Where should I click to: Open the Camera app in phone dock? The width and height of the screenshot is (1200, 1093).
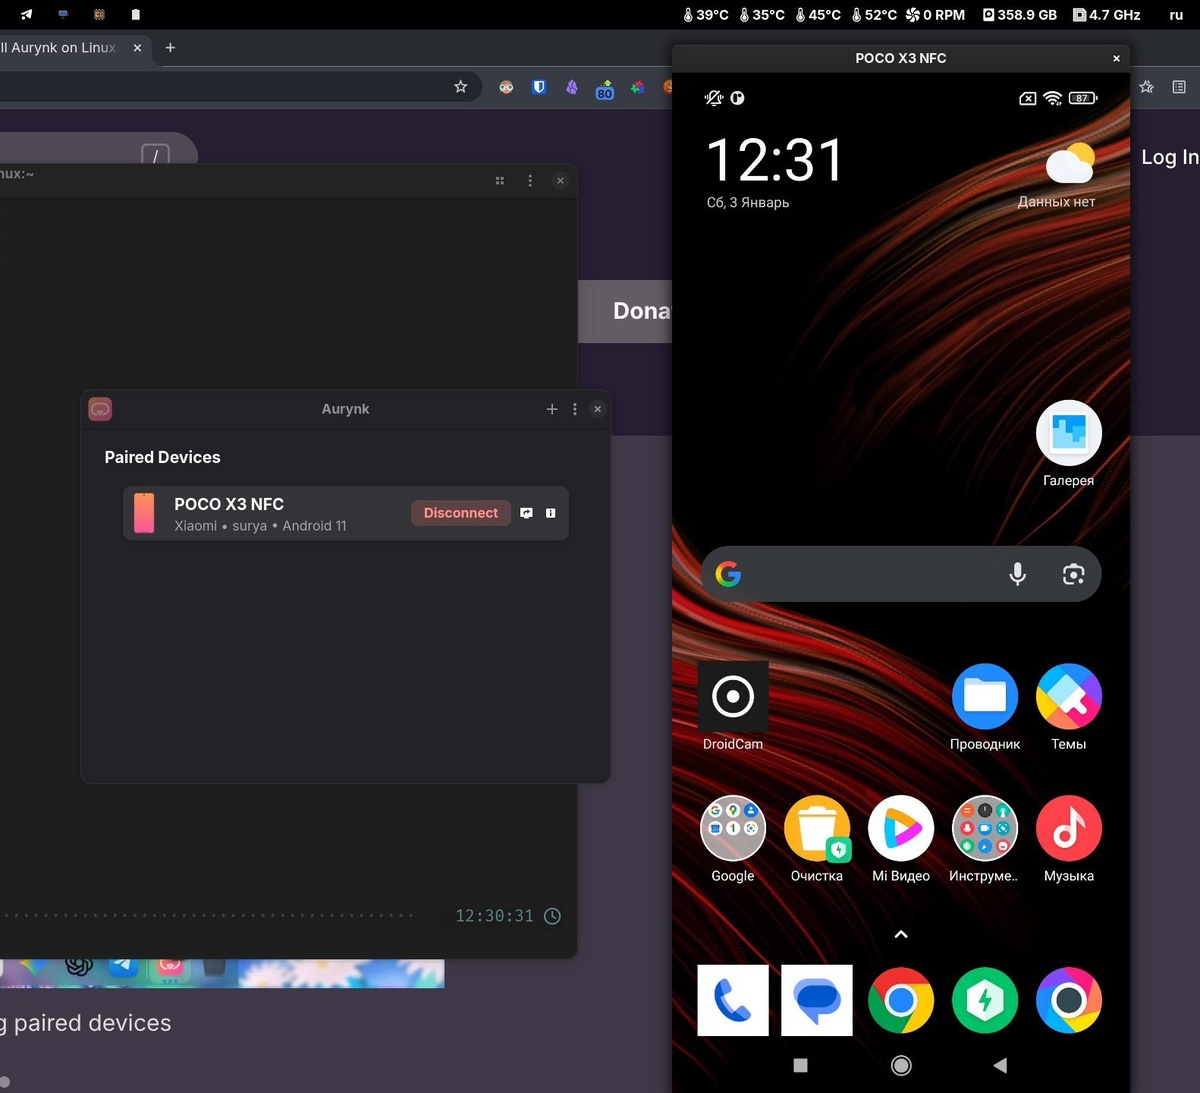click(1069, 1000)
